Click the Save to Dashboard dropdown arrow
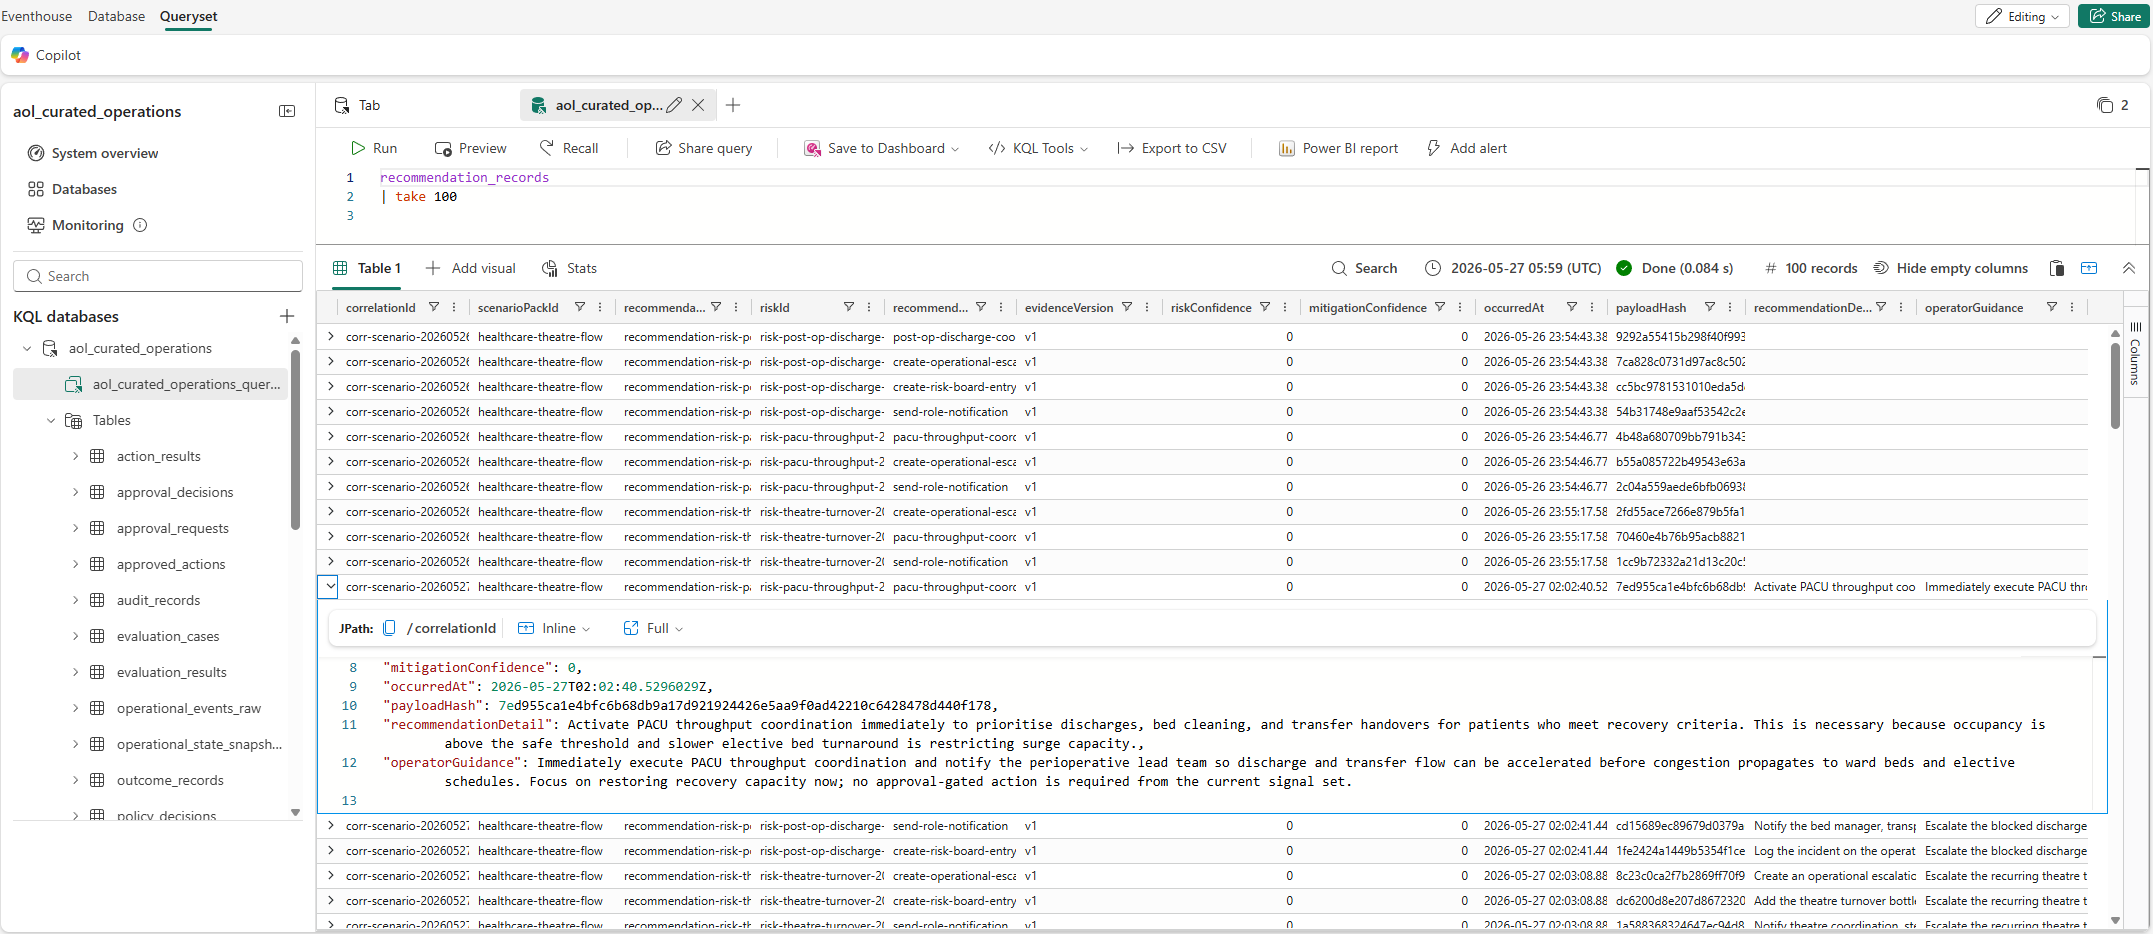This screenshot has width=2153, height=934. 955,149
